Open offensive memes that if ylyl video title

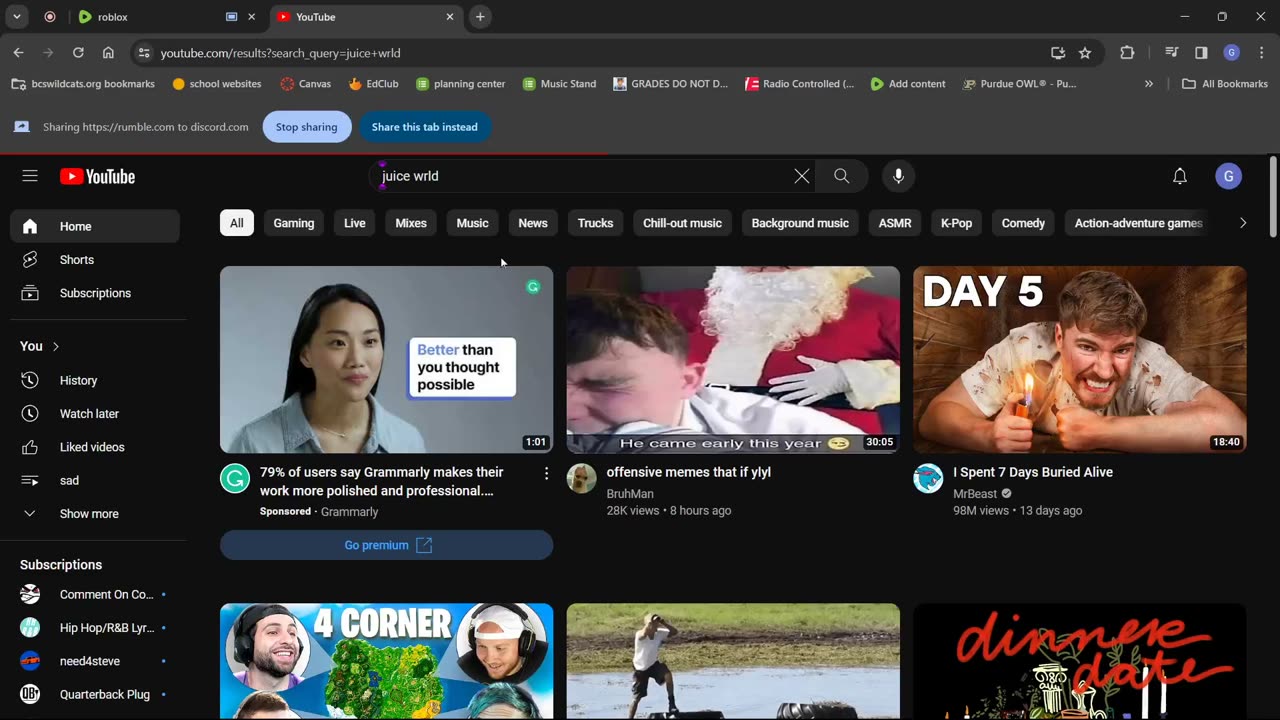[689, 472]
